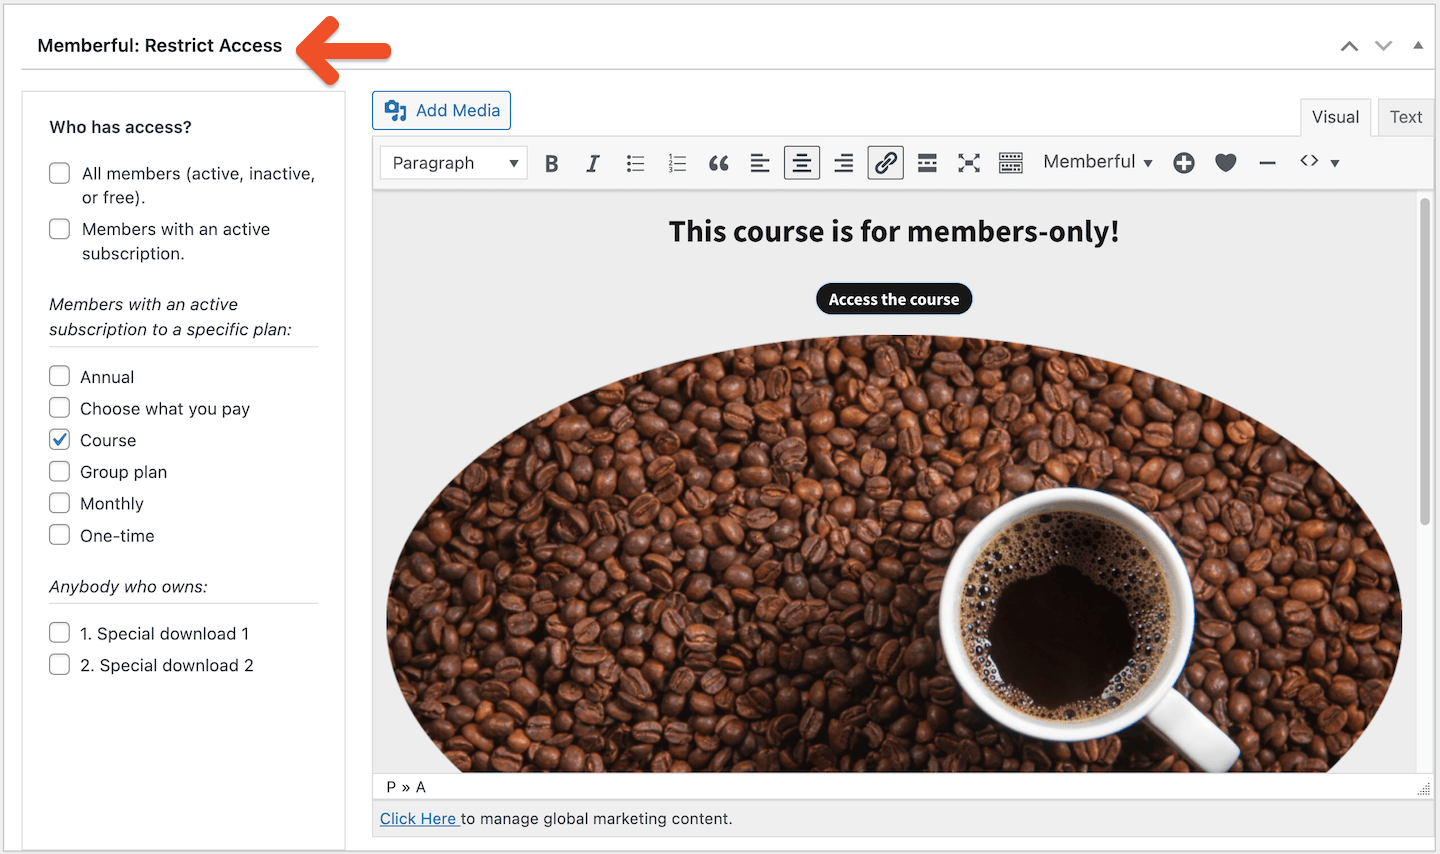Enable access for All members
1440x854 pixels.
coord(60,173)
